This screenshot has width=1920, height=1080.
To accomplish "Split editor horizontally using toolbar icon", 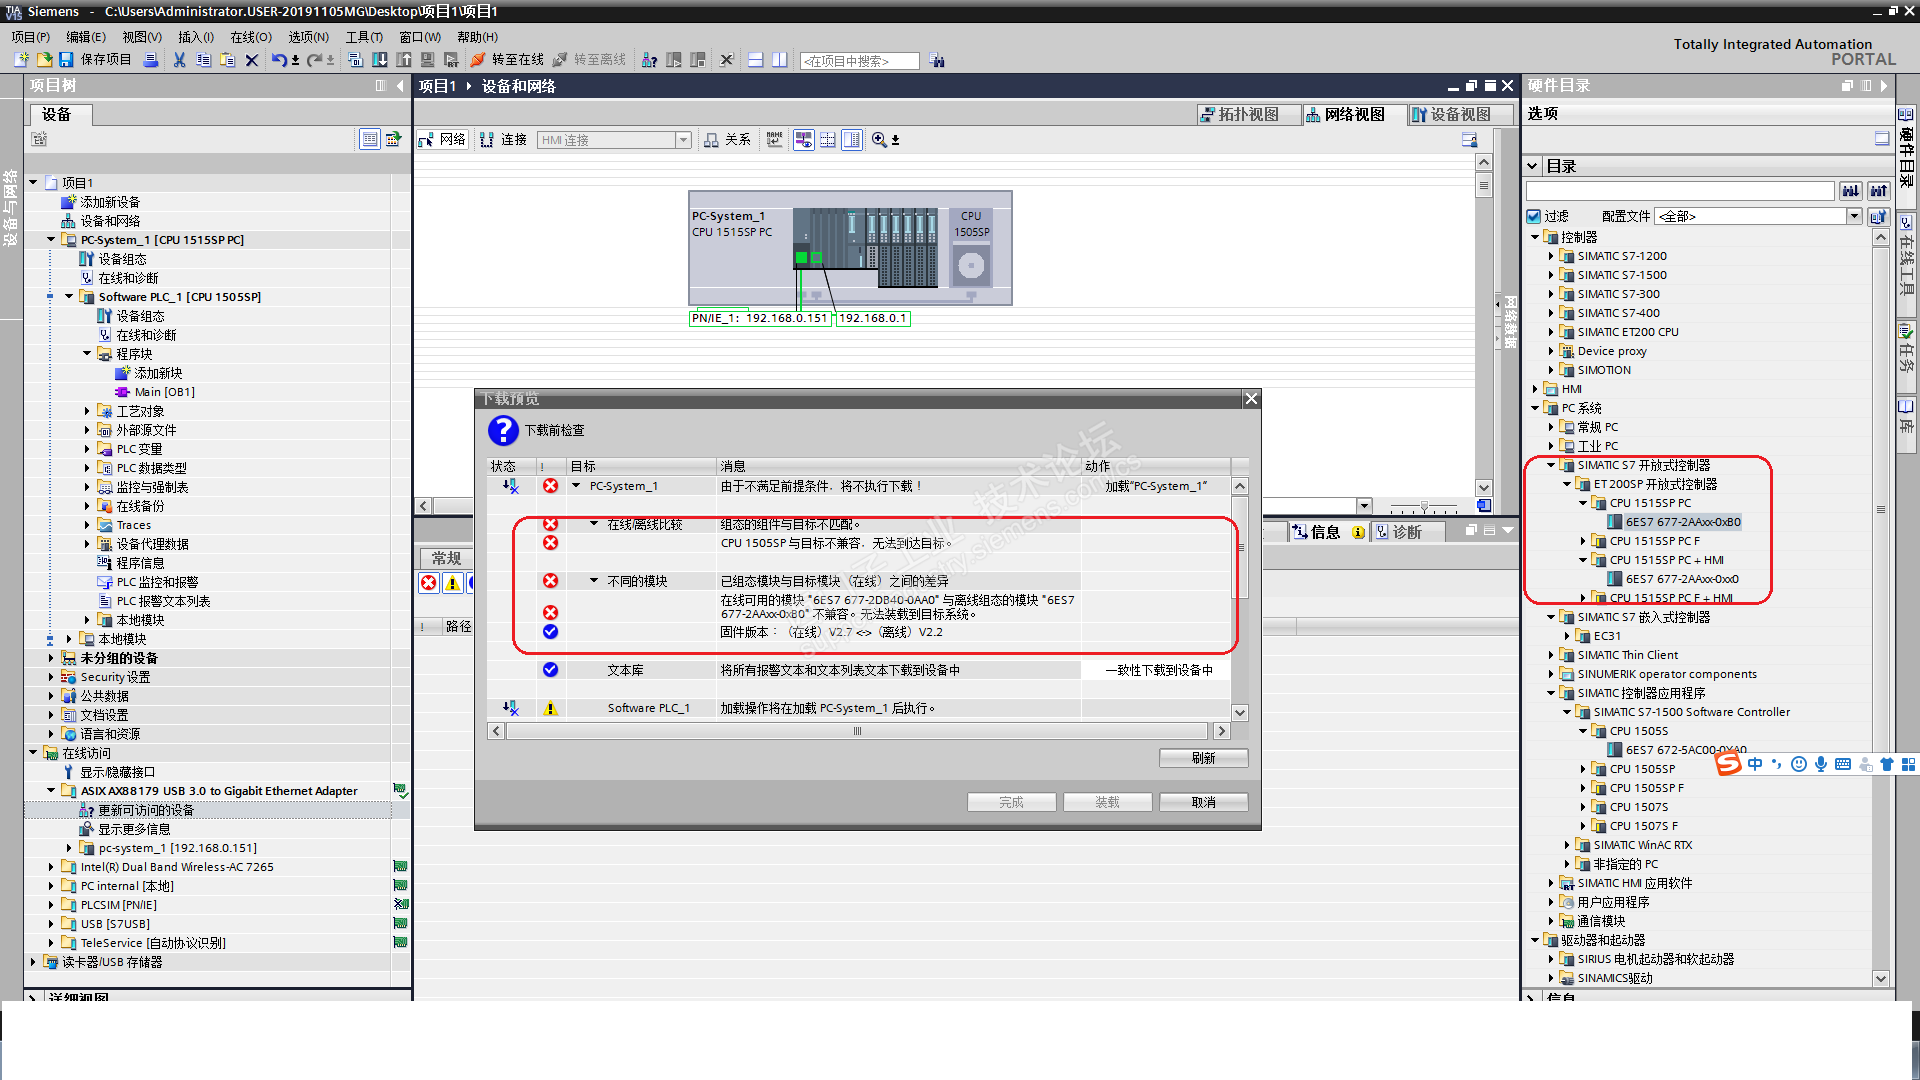I will point(756,60).
